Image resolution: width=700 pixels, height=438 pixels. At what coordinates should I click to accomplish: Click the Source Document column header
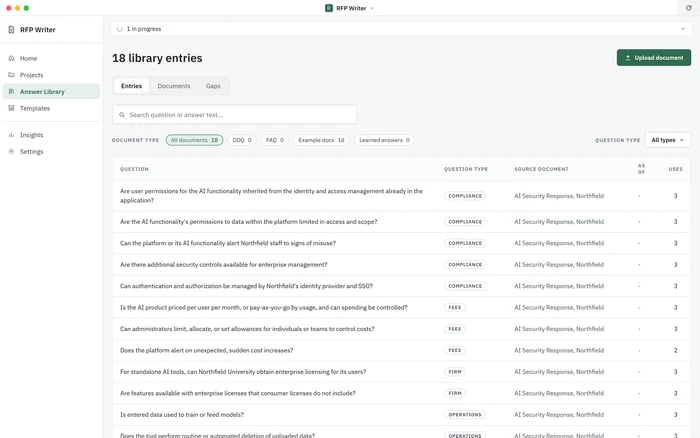tap(542, 169)
